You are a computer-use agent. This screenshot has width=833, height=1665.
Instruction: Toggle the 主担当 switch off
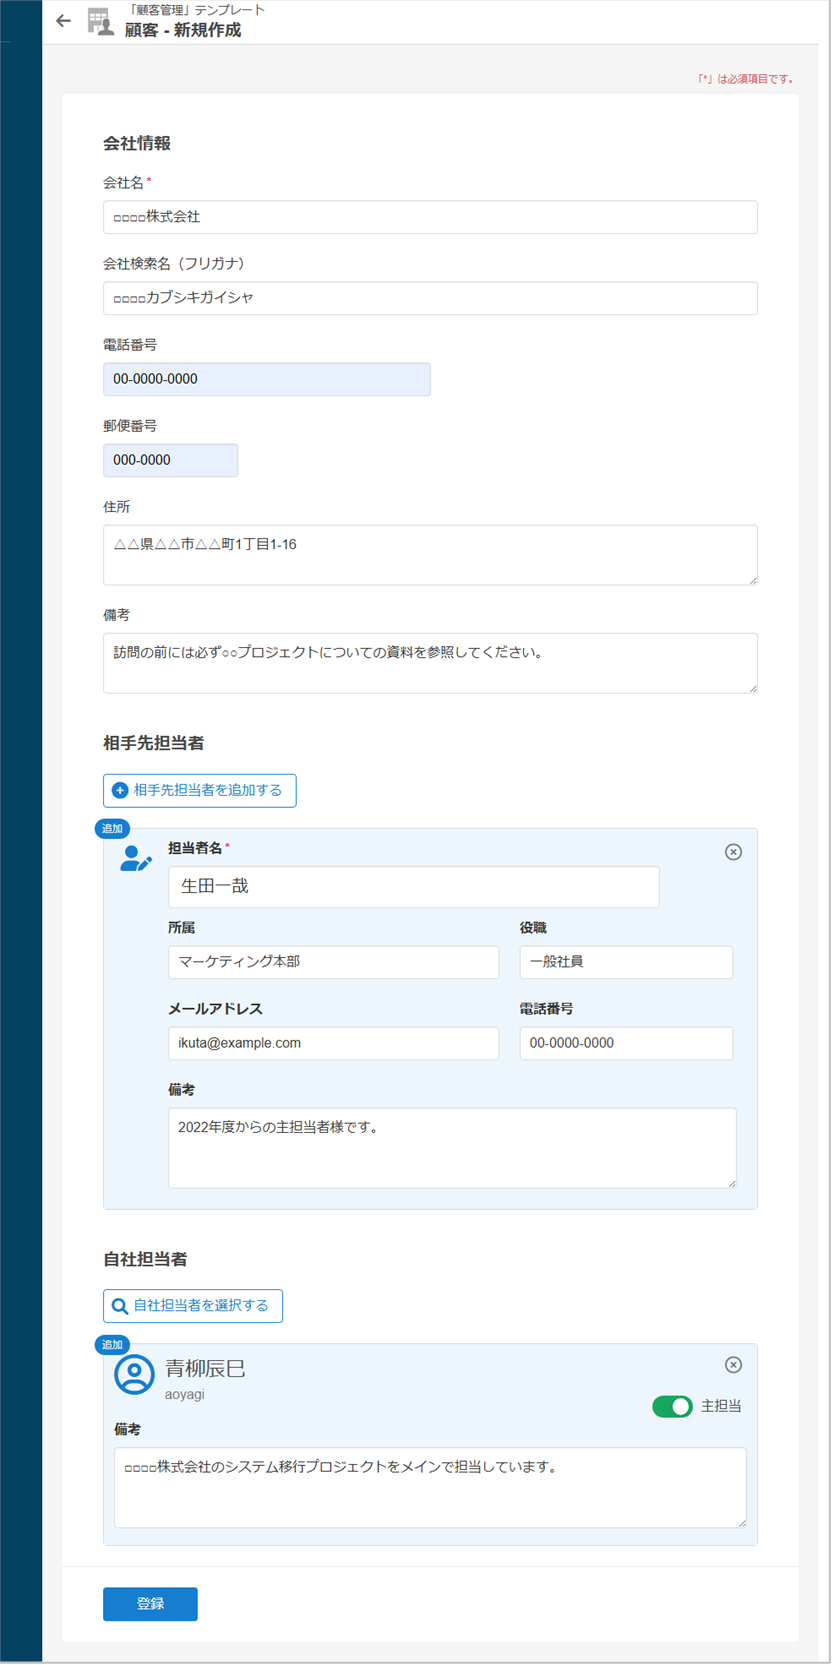click(x=672, y=1407)
